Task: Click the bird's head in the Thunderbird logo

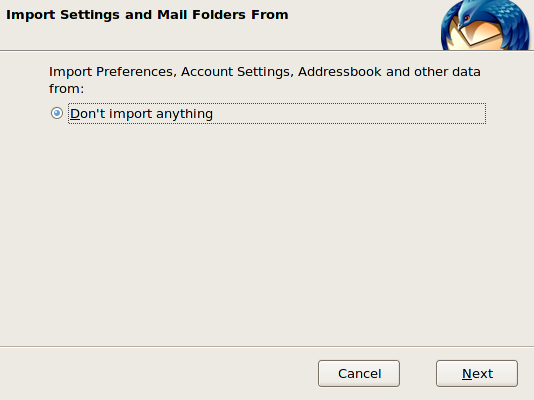Action: point(472,14)
